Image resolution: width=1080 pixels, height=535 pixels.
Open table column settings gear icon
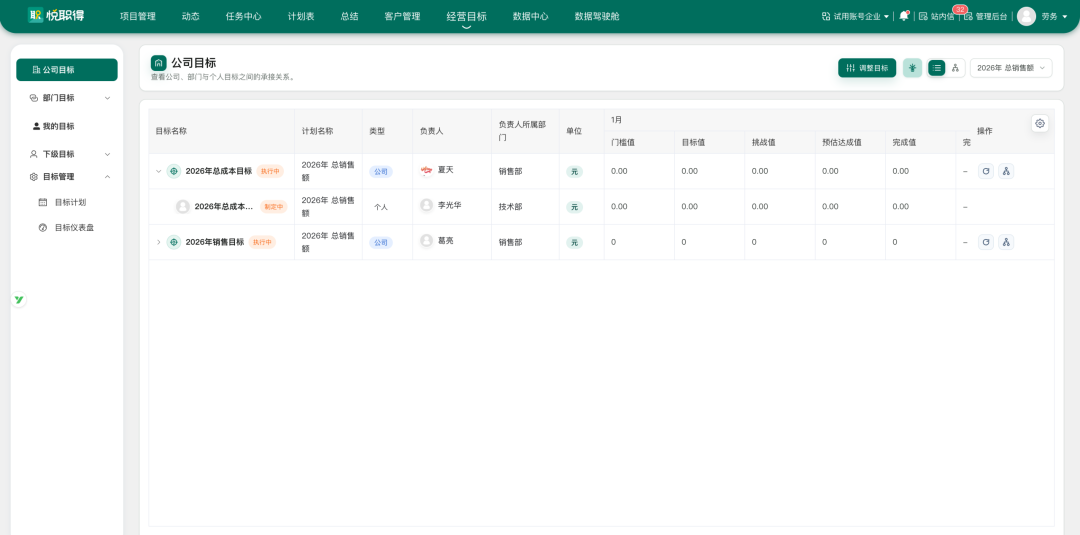tap(1039, 123)
